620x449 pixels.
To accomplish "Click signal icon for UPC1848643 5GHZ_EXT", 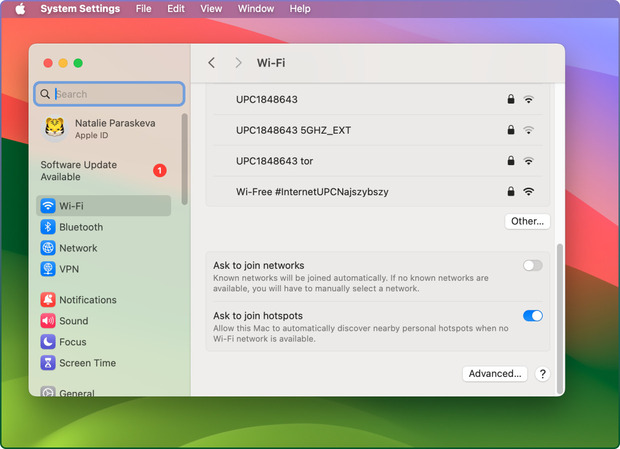I will [528, 130].
